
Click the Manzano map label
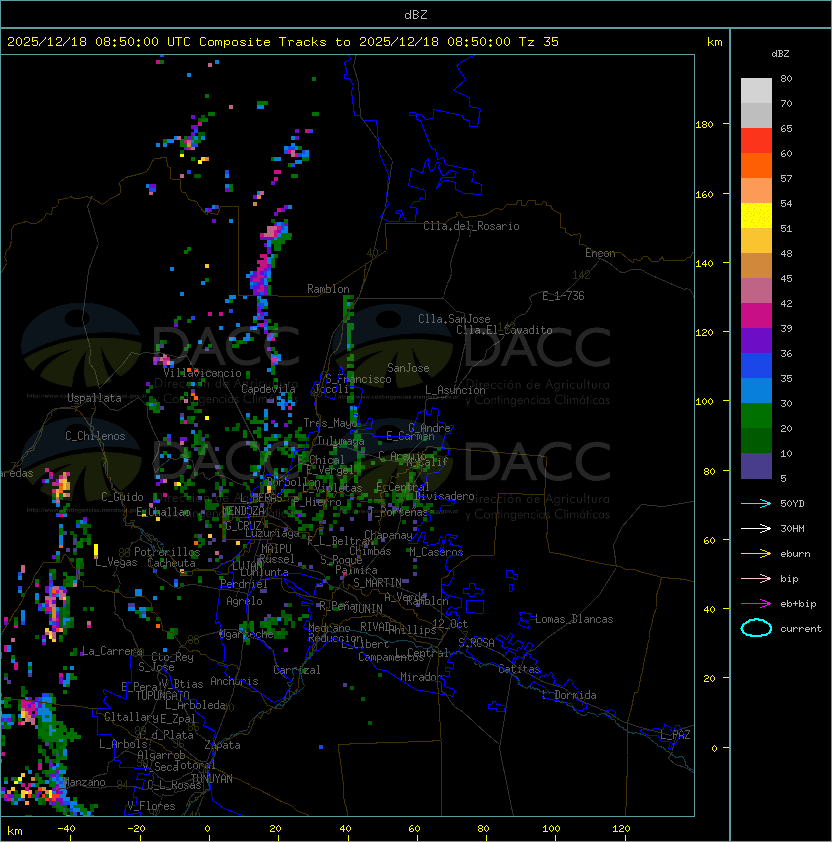(85, 782)
